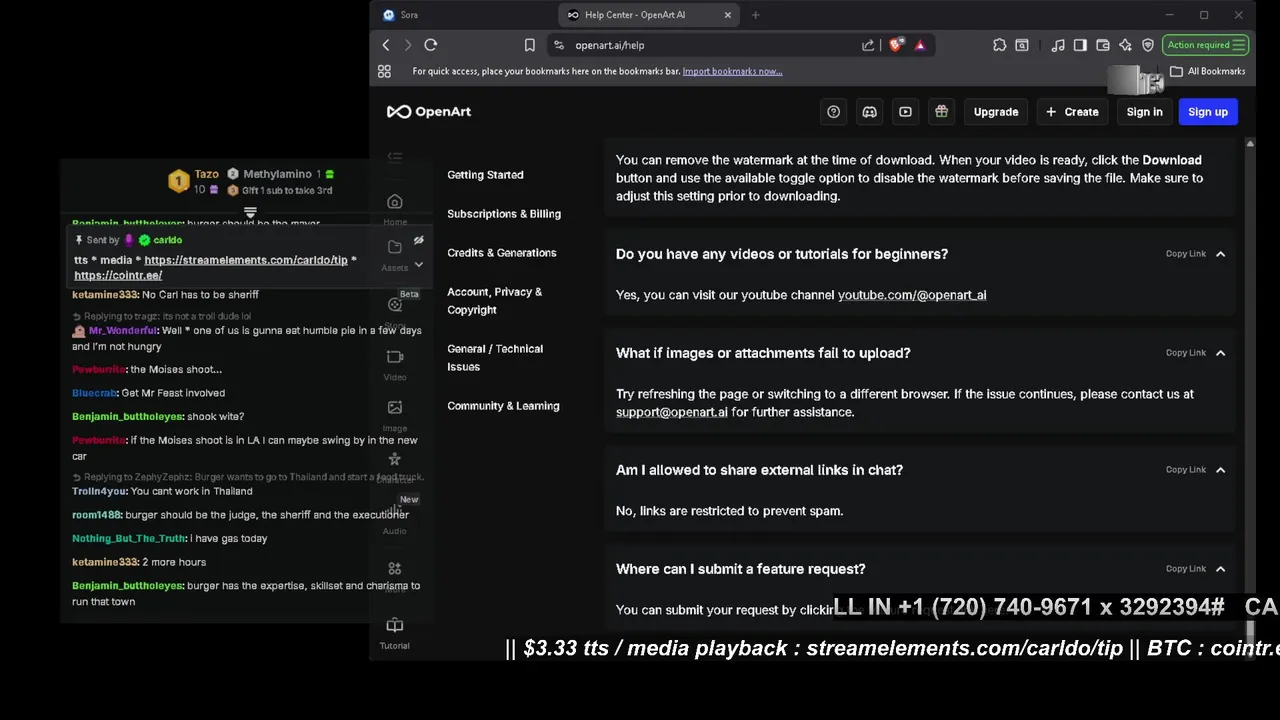This screenshot has width=1280, height=720.
Task: Switch to the Sora browser tab
Action: coord(460,15)
